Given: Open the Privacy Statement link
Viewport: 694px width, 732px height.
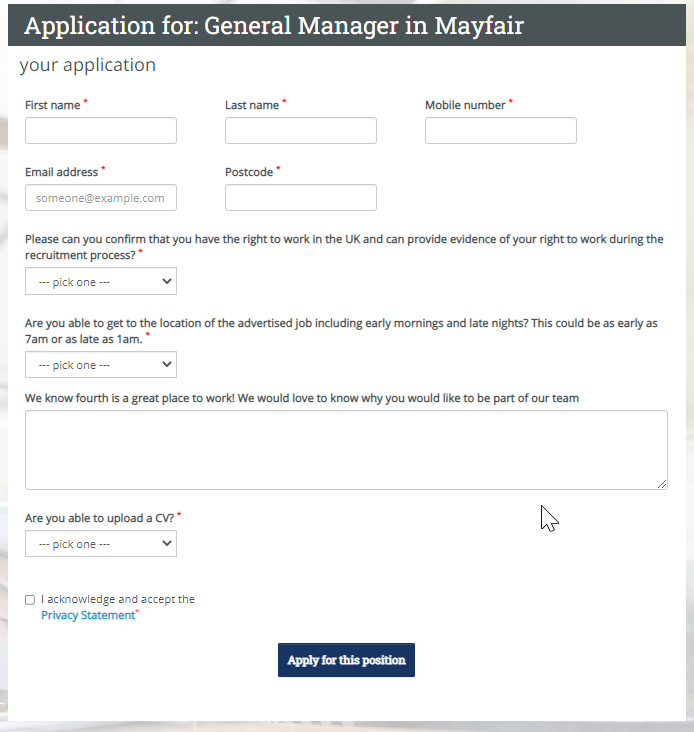Looking at the screenshot, I should coord(88,615).
